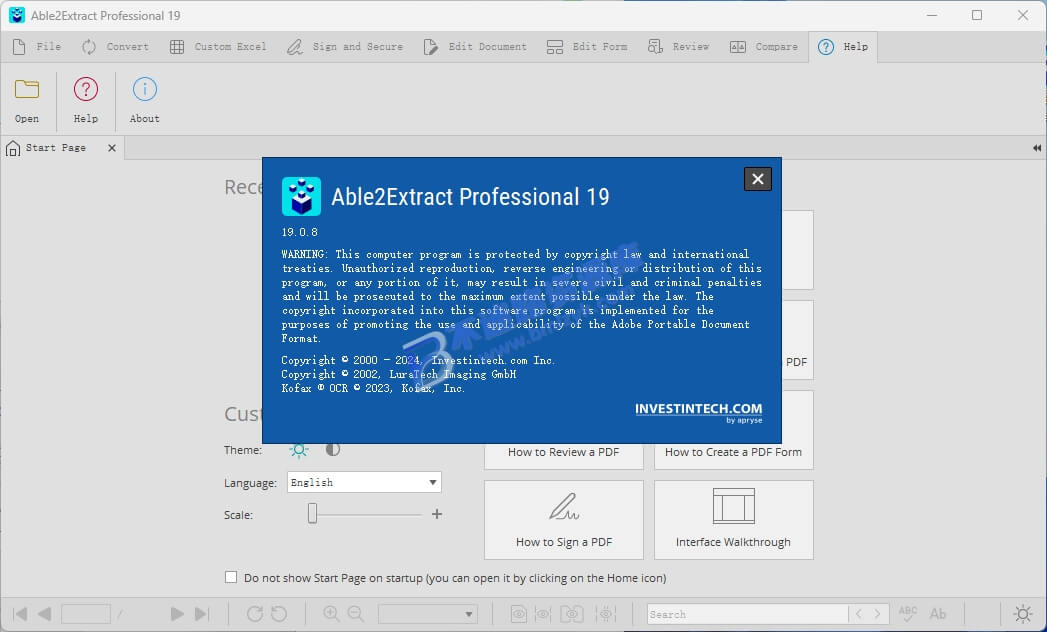Click single page view icon

tap(518, 614)
